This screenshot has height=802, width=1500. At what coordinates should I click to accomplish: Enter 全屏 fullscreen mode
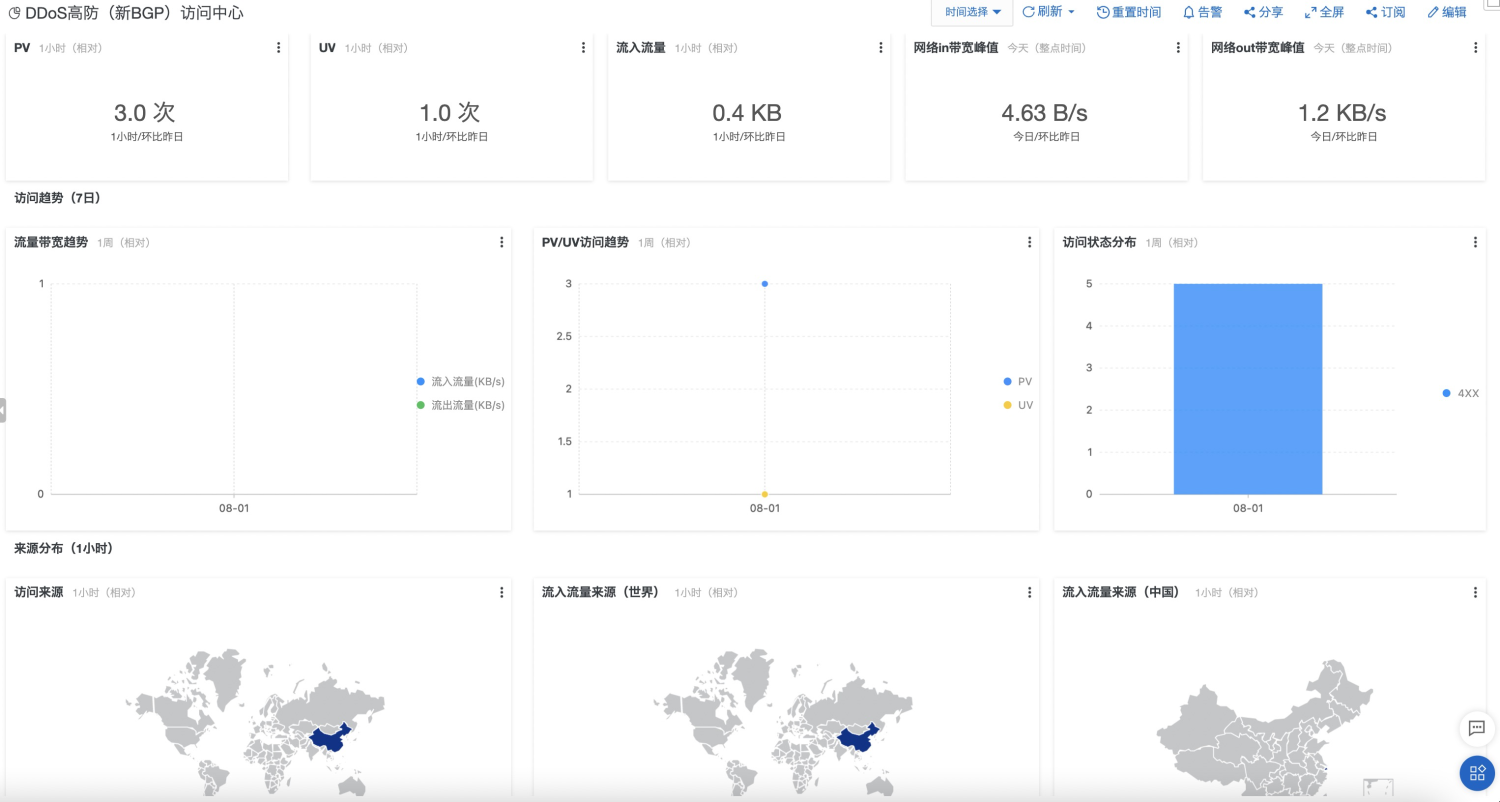[x=1324, y=12]
